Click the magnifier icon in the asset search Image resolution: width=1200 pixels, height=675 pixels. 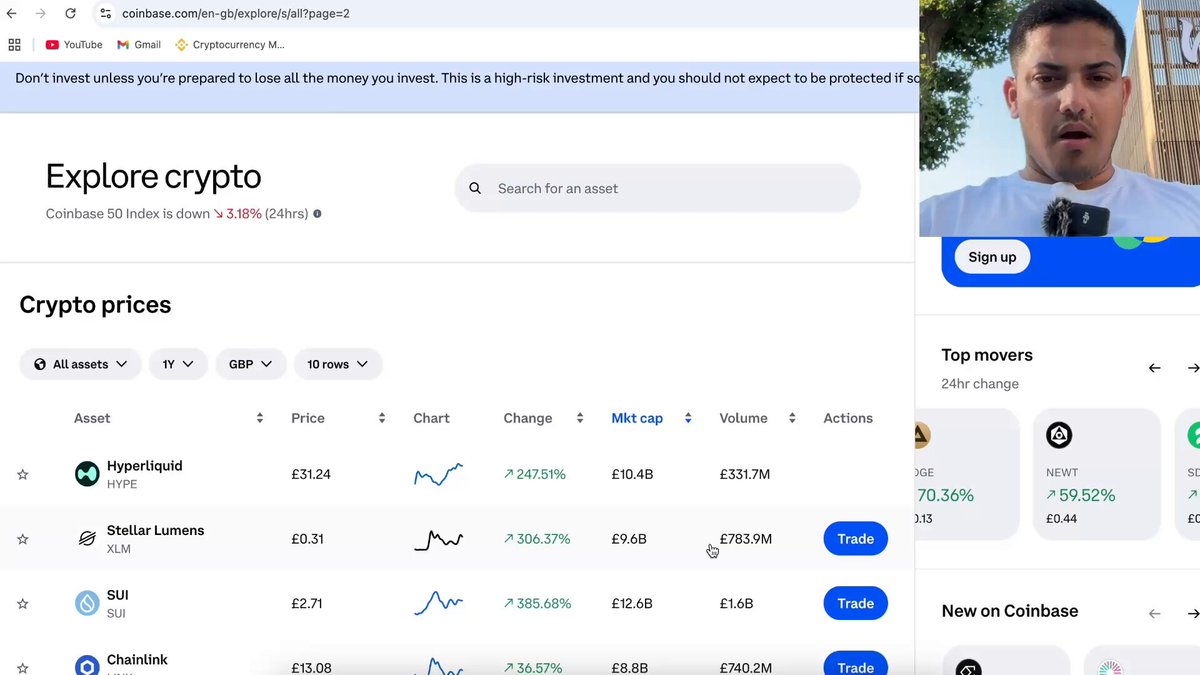[x=476, y=188]
